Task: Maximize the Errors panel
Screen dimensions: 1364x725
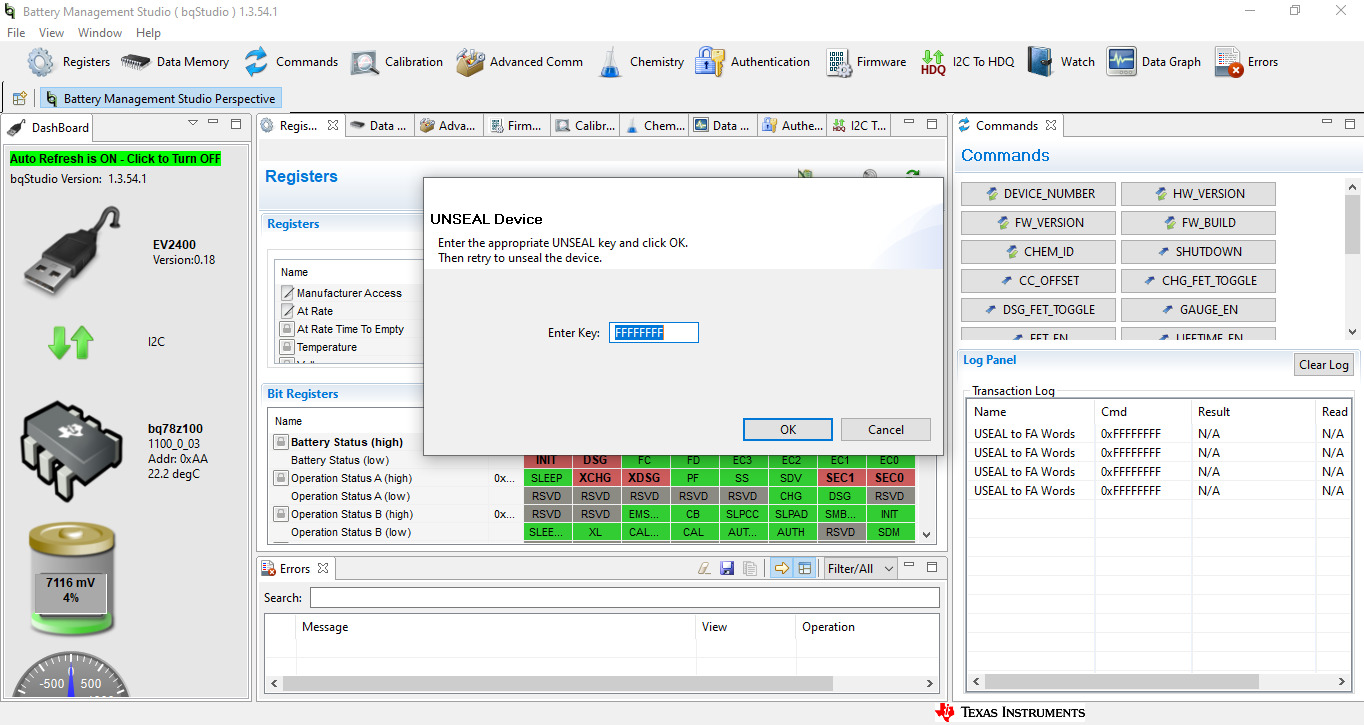Action: coord(932,567)
